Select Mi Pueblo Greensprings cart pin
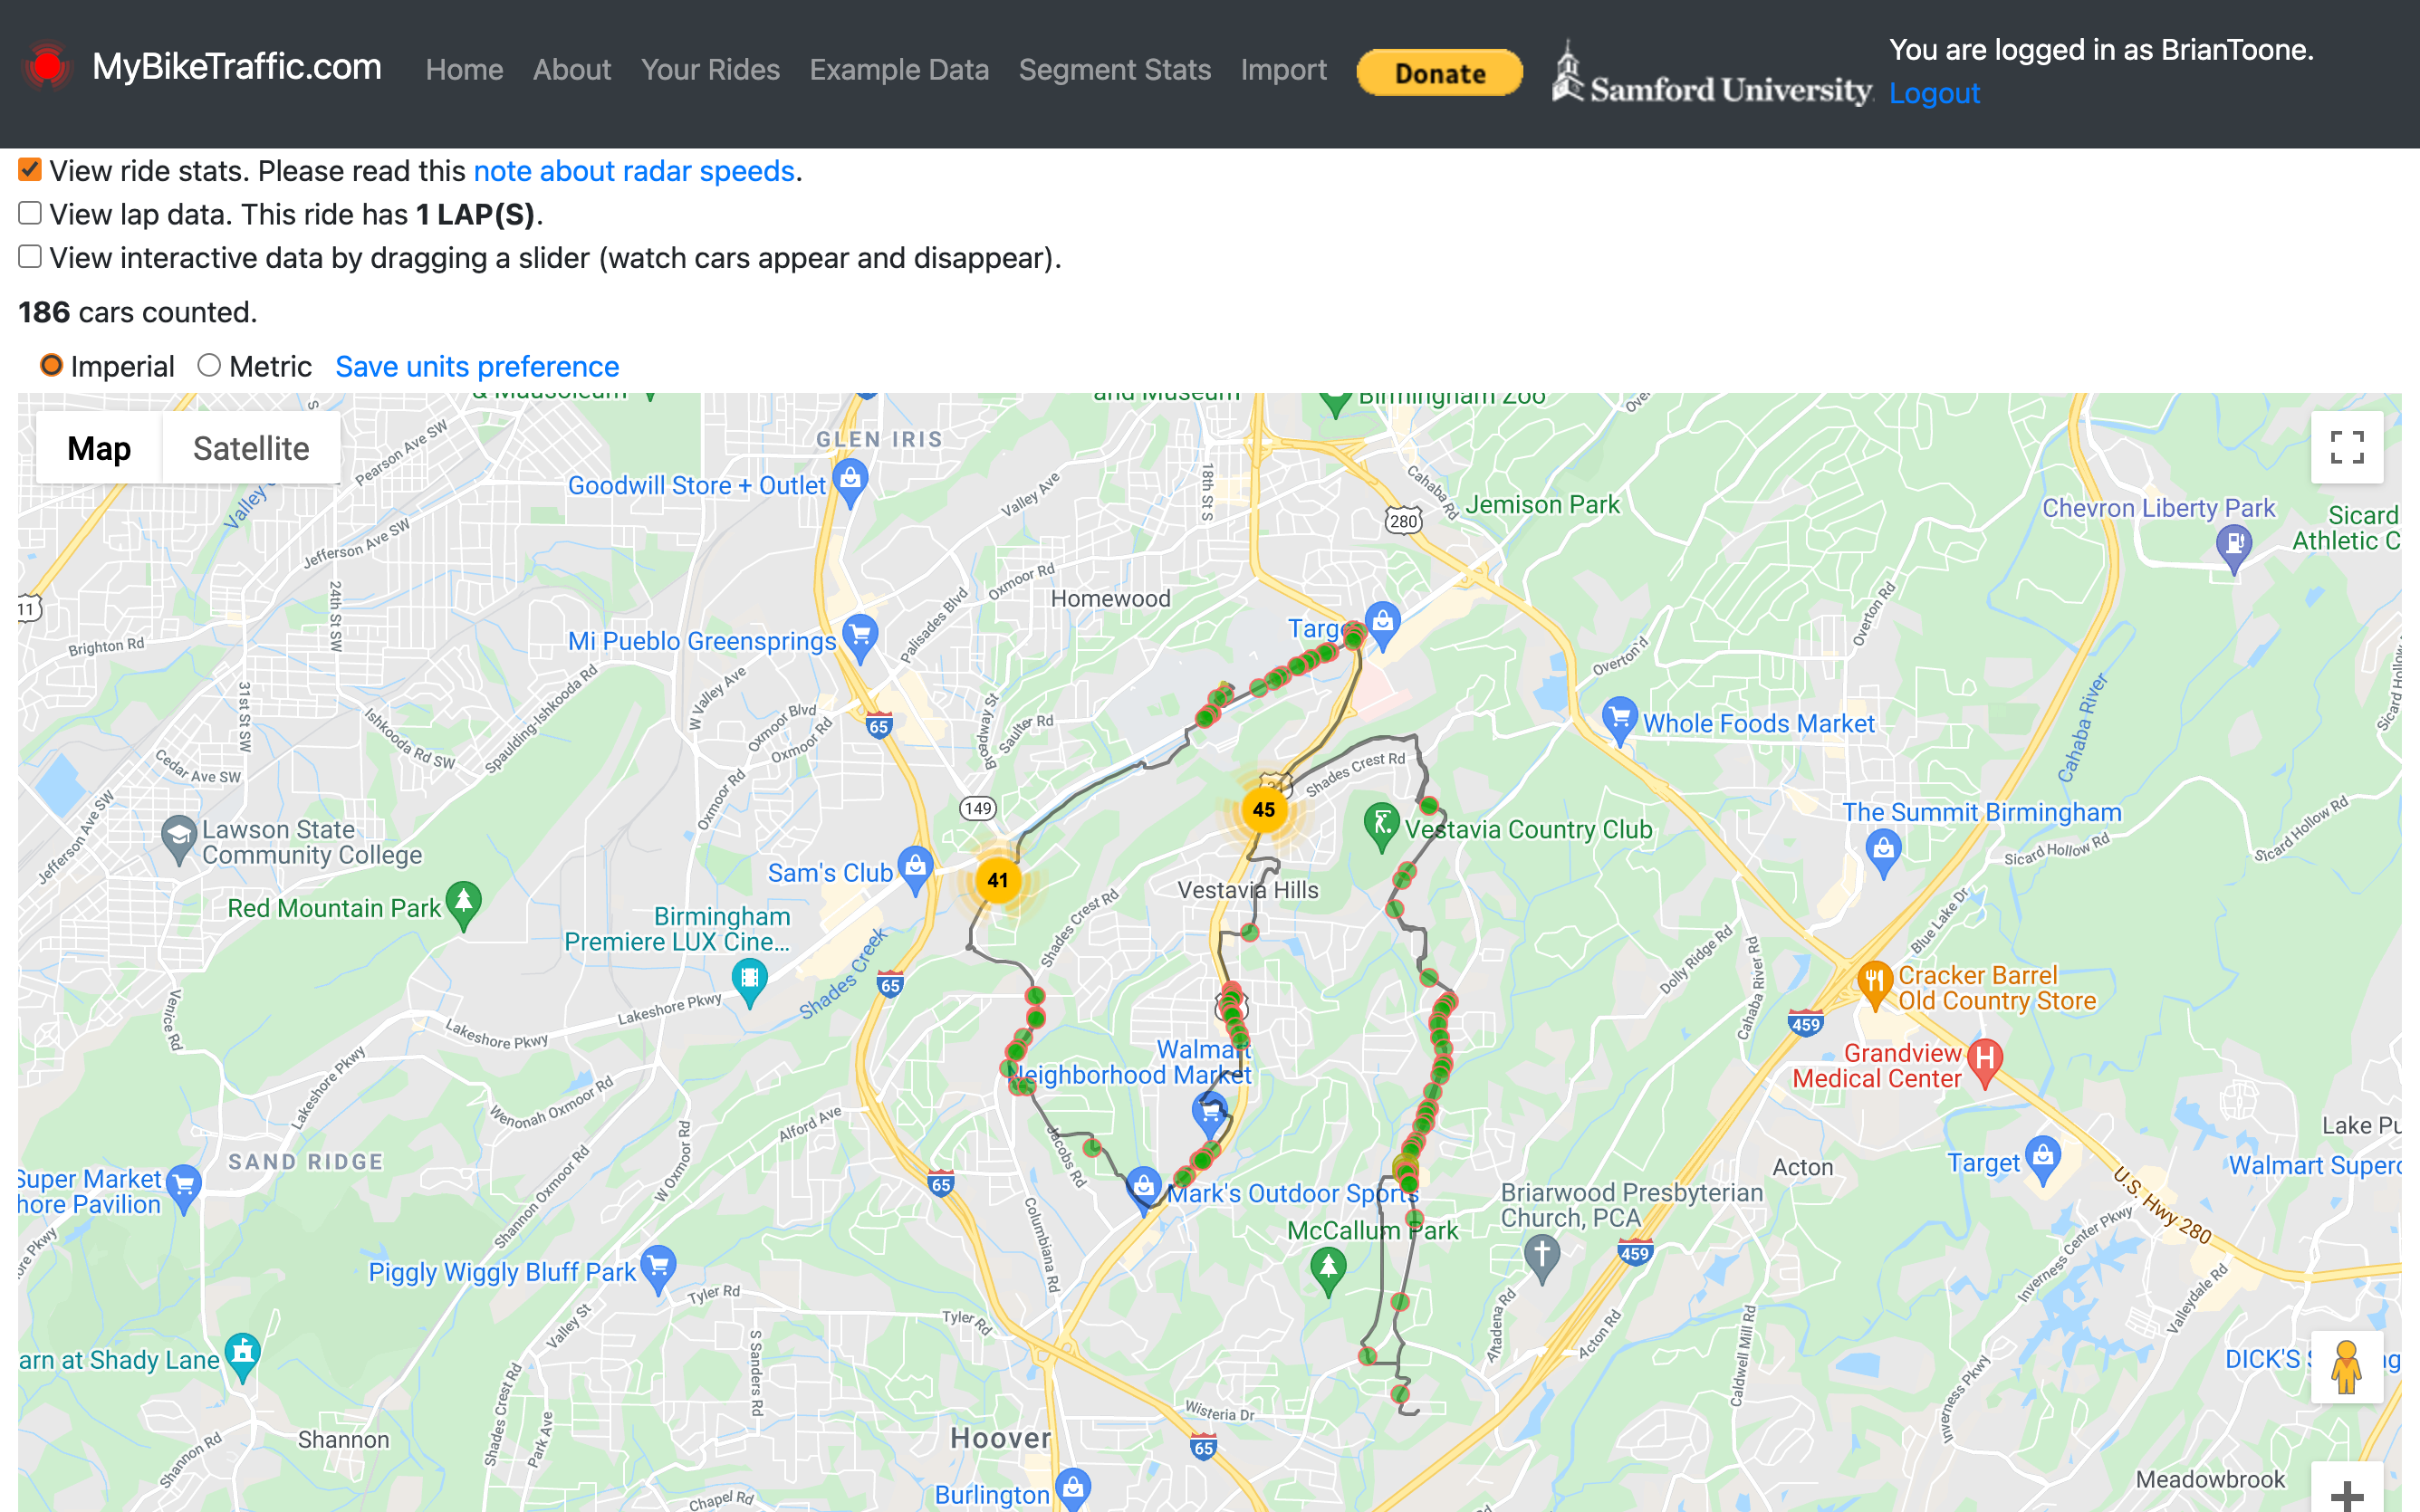This screenshot has width=2420, height=1512. point(860,639)
